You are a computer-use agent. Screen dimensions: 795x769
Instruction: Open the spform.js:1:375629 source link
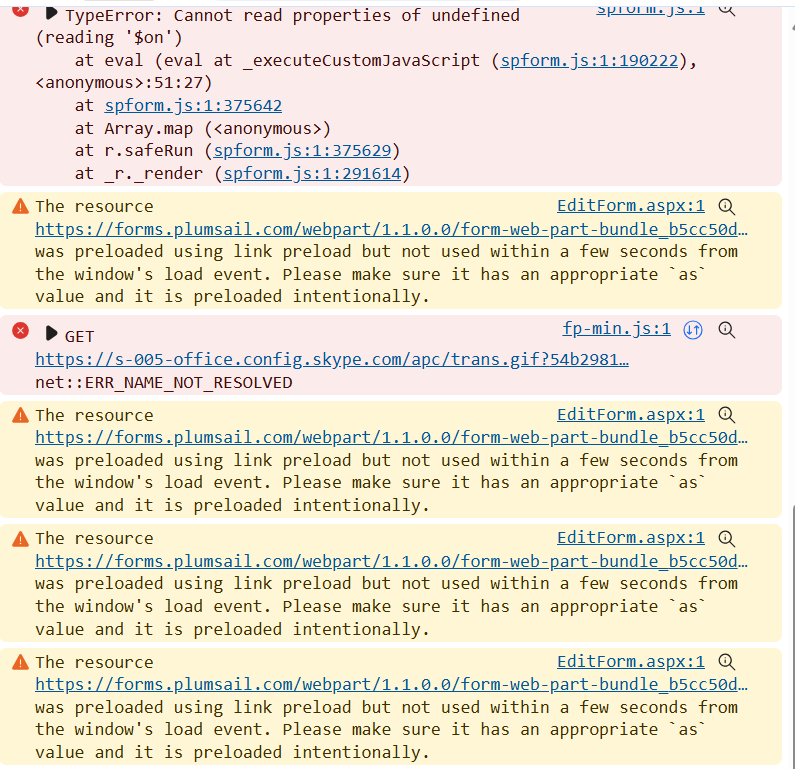tap(304, 151)
